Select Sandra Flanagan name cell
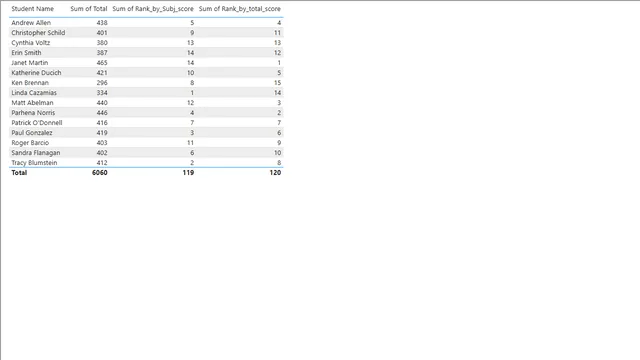Screen dimensions: 640x360 [36, 153]
